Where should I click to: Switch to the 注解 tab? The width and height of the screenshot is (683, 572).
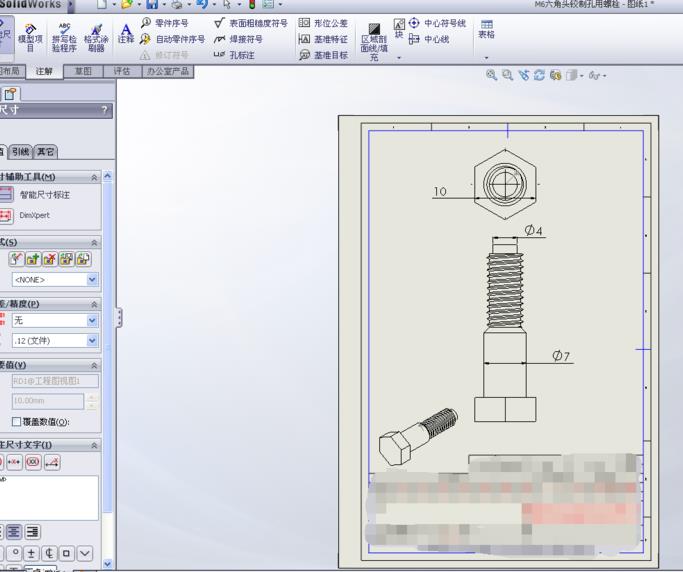coord(44,71)
